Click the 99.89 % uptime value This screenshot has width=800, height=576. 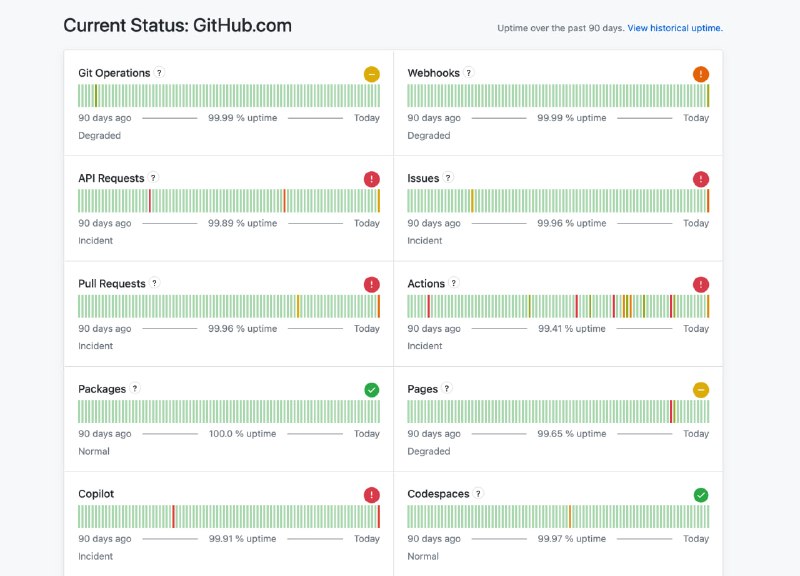(x=242, y=223)
